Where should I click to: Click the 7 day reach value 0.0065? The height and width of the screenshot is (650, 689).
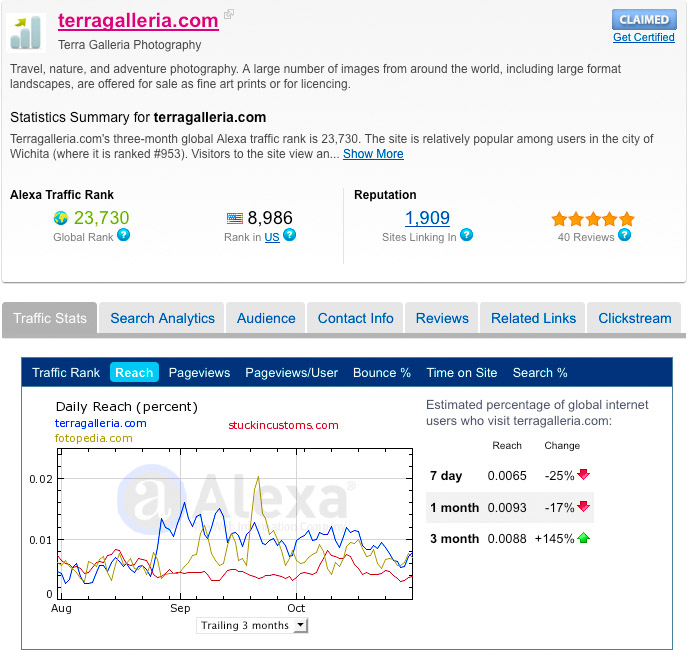click(x=507, y=476)
